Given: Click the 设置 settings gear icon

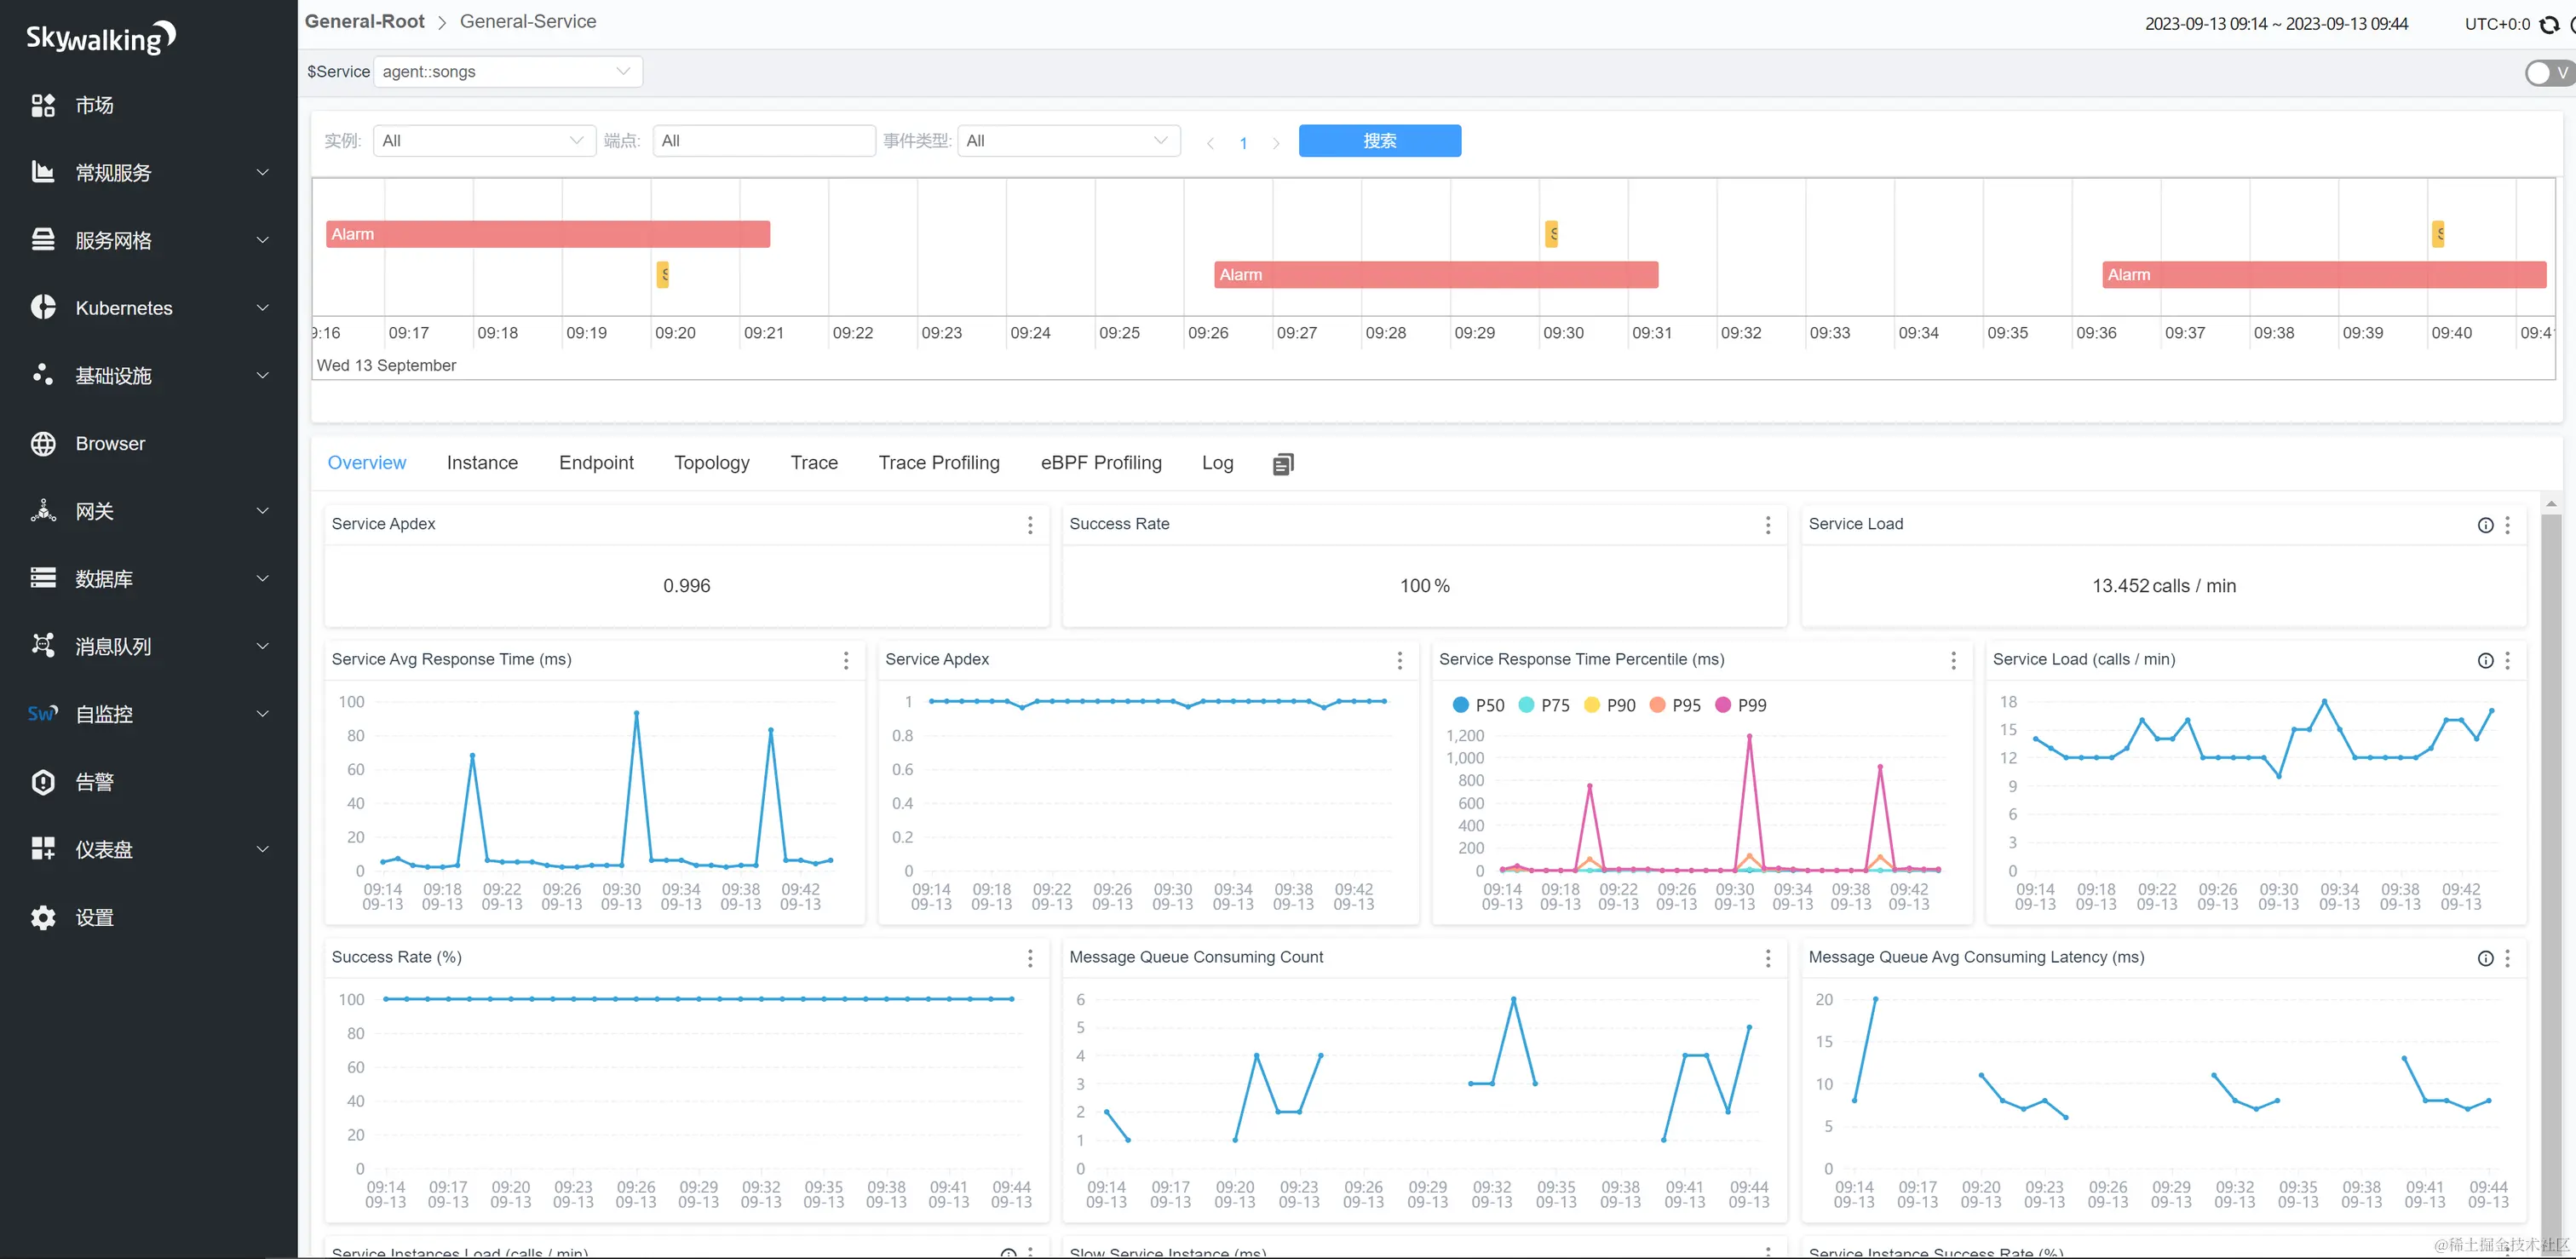Looking at the screenshot, I should tap(43, 917).
